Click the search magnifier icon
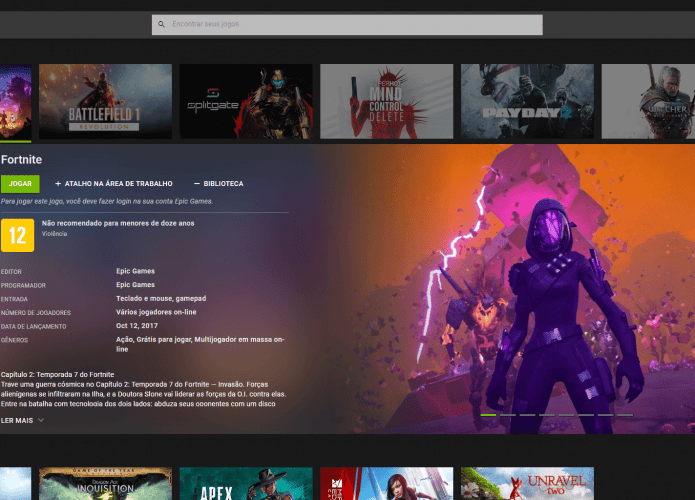Viewport: 695px width, 500px height. coord(161,24)
